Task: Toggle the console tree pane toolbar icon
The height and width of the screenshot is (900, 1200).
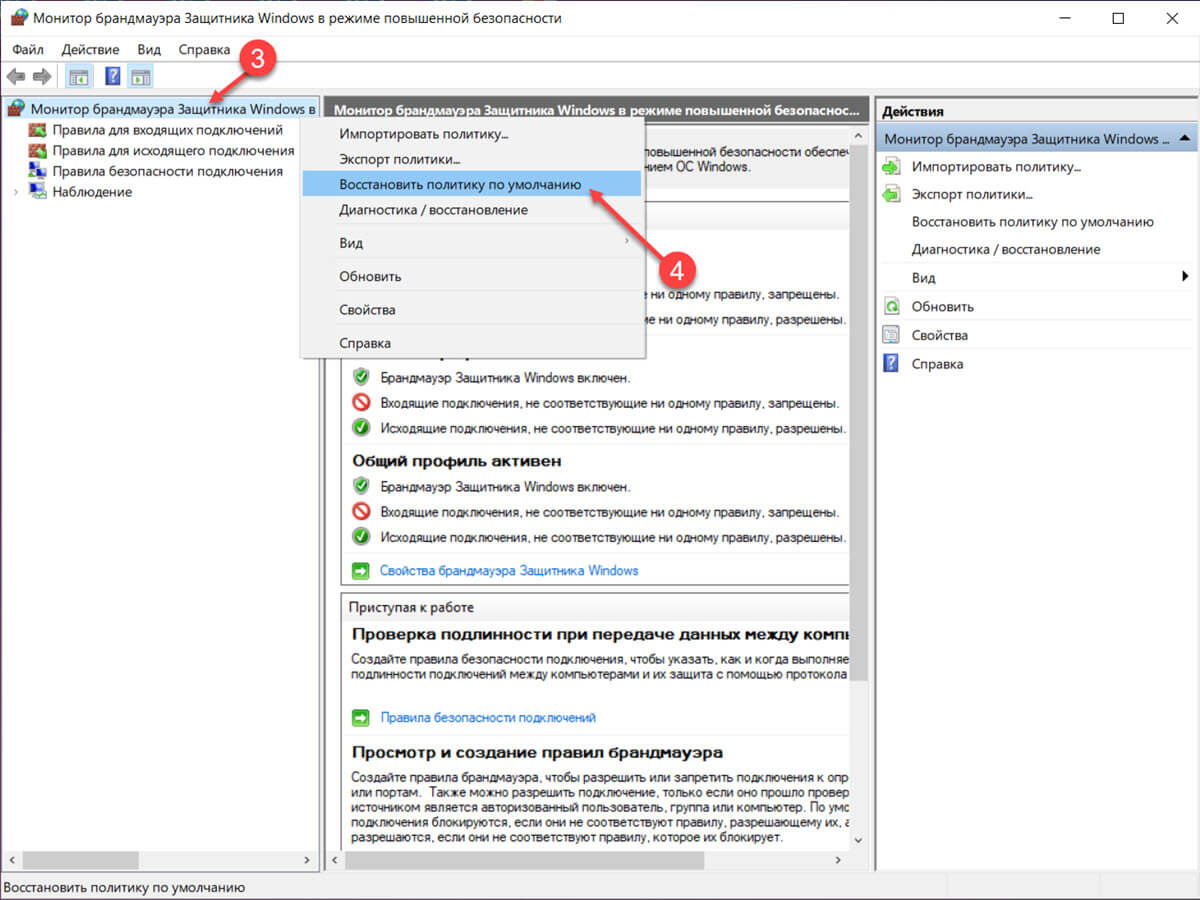Action: coord(78,77)
